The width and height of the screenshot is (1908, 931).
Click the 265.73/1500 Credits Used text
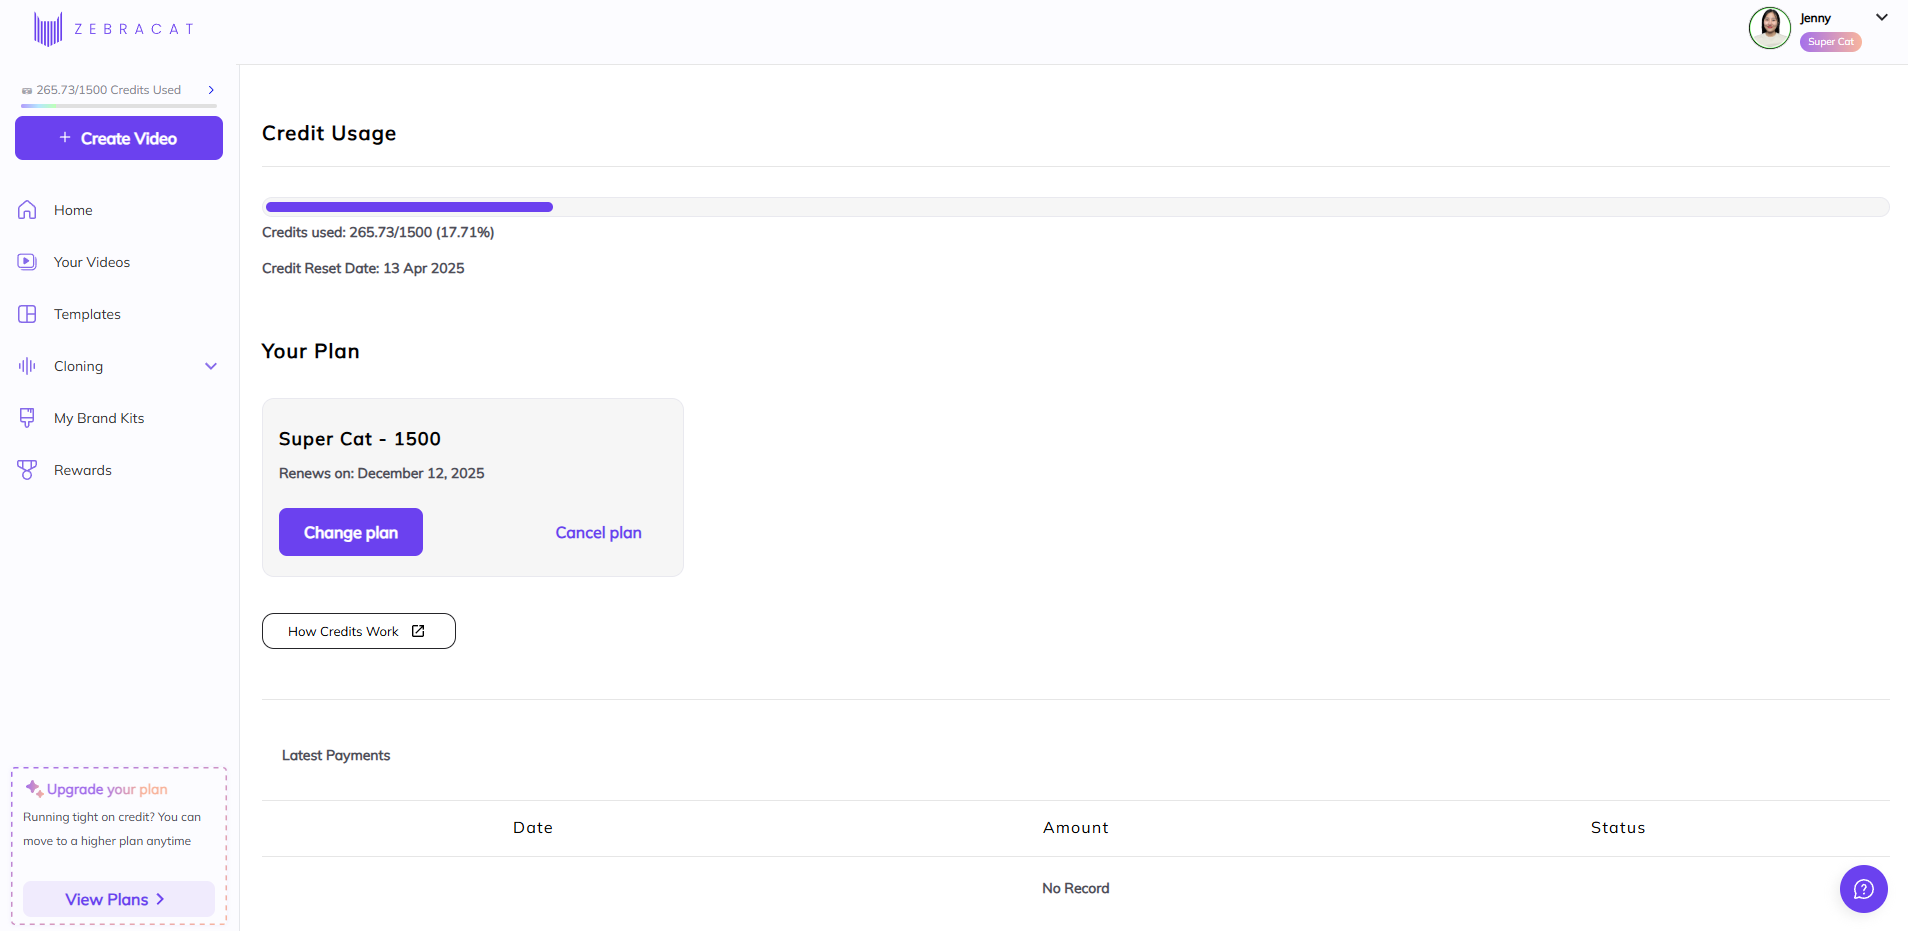(x=109, y=90)
